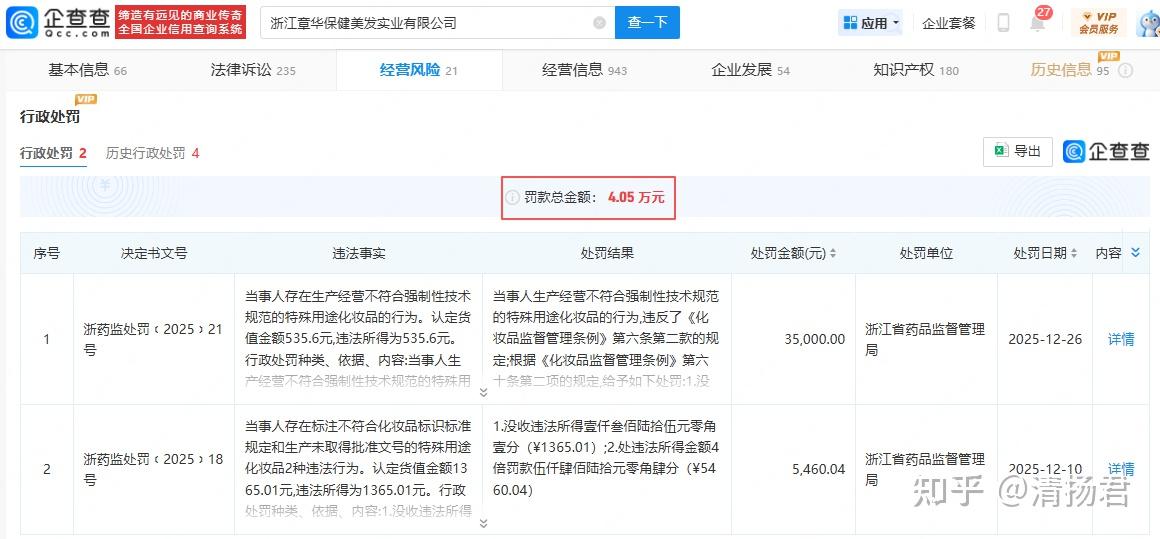
Task: Click the 4.05 万元 total fine amount
Action: [x=636, y=197]
